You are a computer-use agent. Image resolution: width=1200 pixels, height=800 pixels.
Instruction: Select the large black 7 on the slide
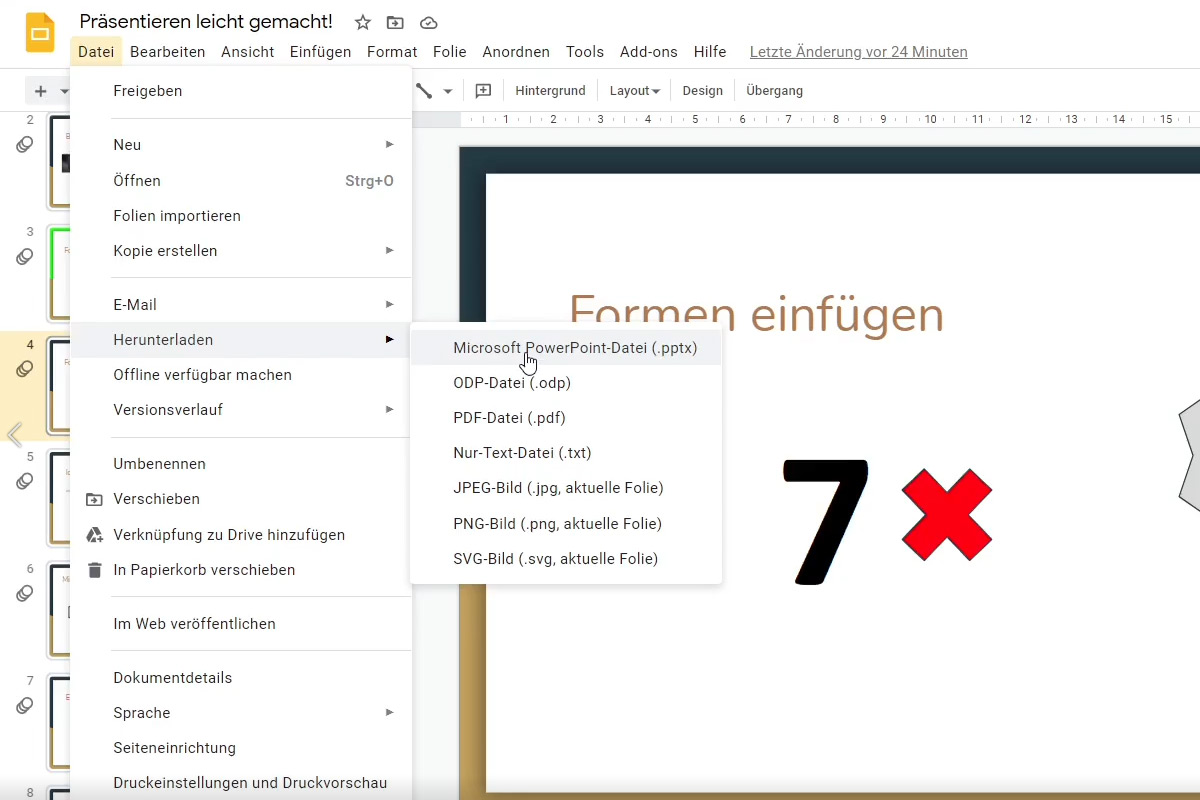(x=826, y=520)
